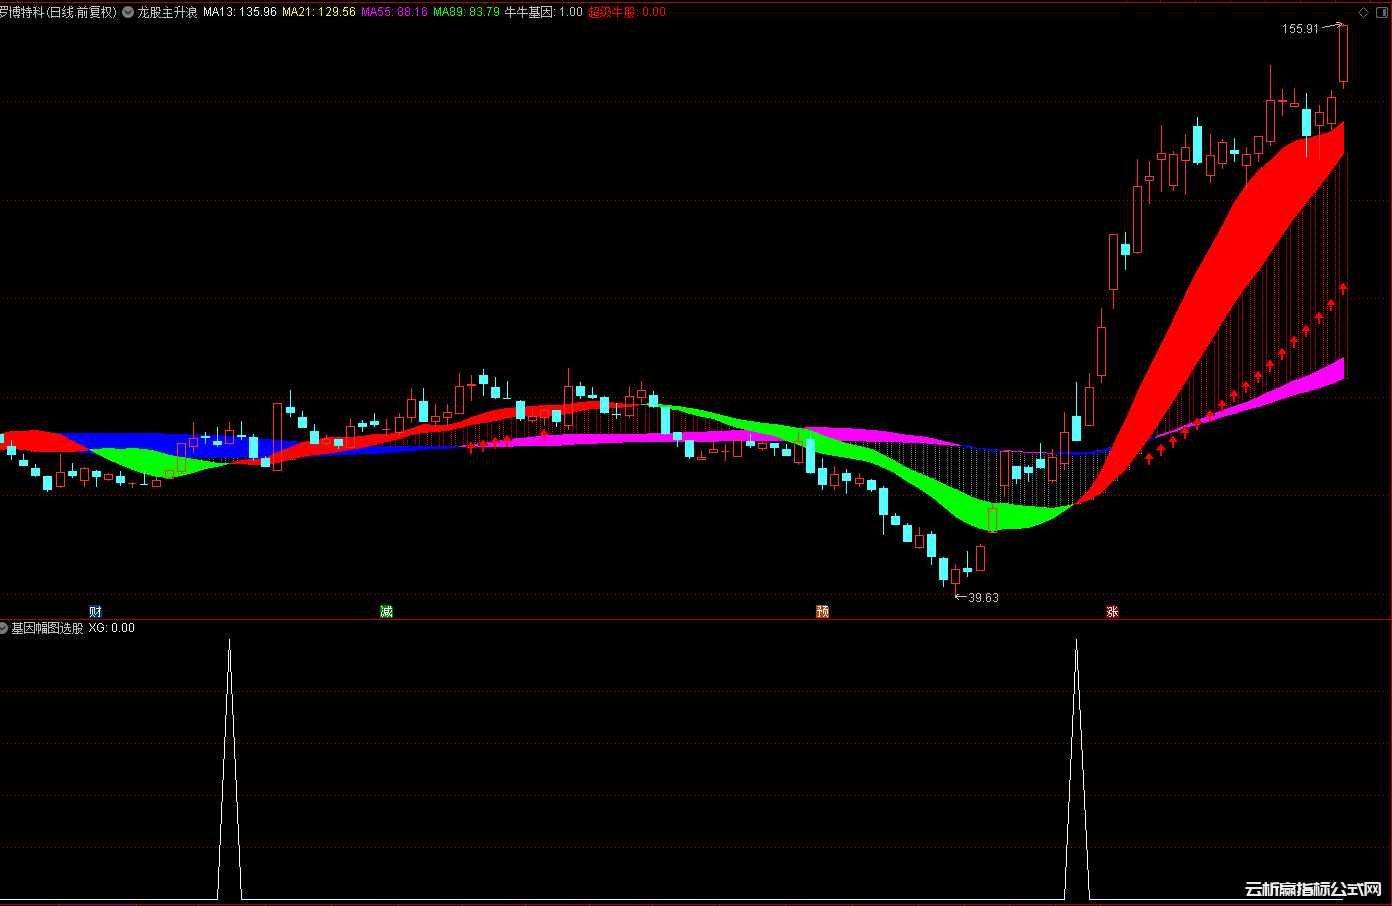Click the MA13: 135.96 value
Viewport: 1392px width, 906px height.
(x=240, y=12)
